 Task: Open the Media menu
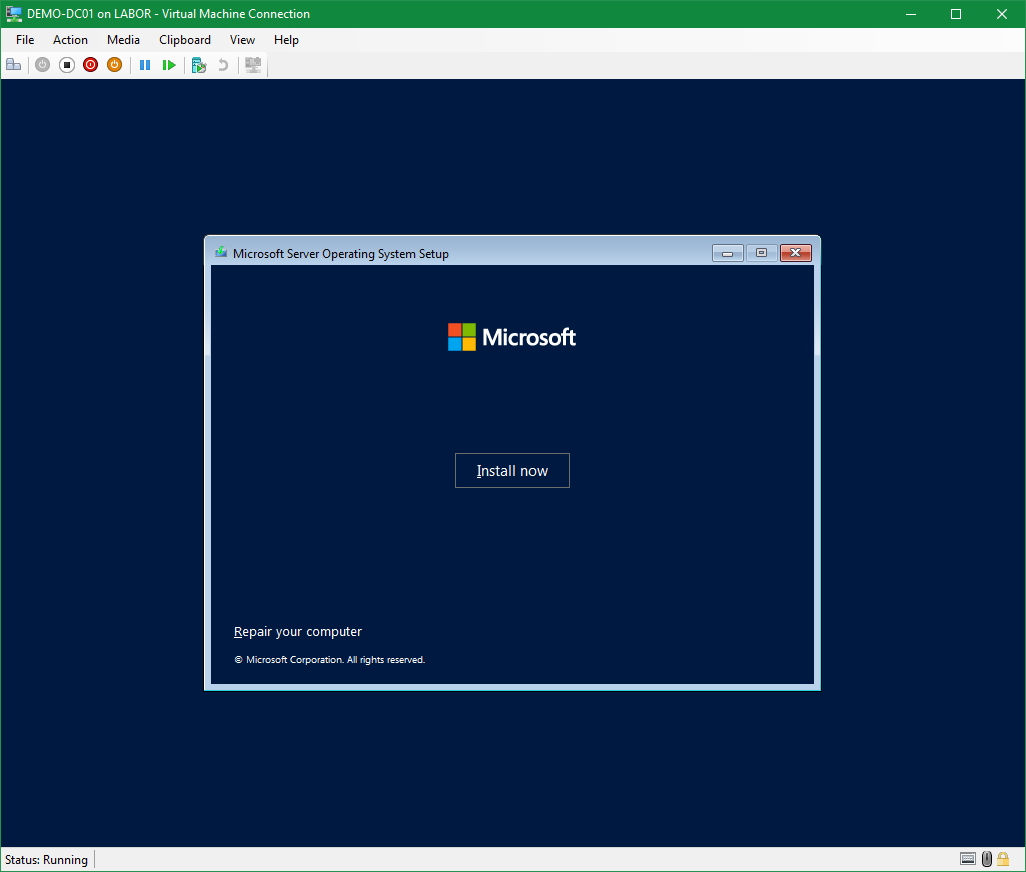click(123, 40)
